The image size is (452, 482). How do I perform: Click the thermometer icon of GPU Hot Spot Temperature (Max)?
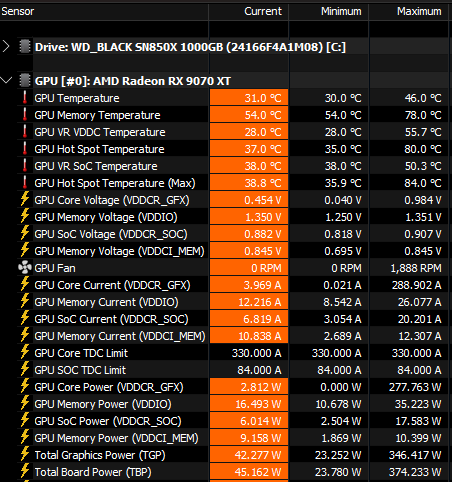(x=25, y=182)
